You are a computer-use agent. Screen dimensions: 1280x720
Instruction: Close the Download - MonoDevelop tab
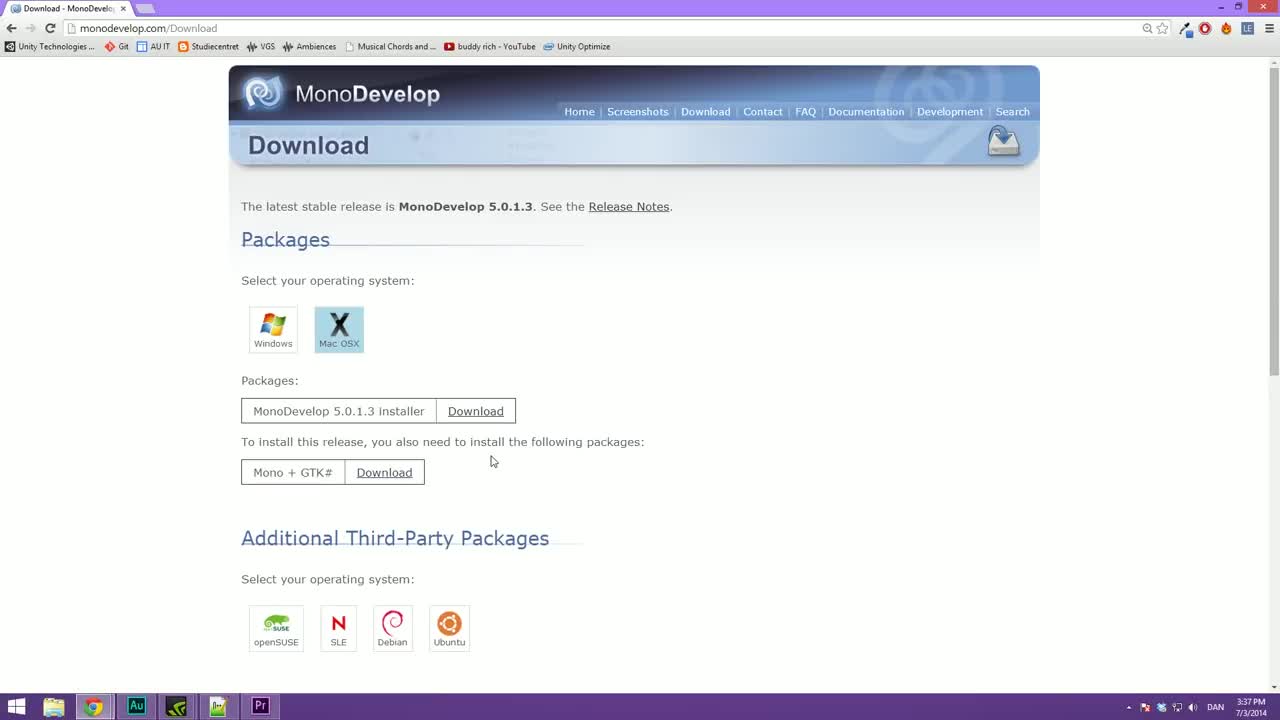point(124,8)
